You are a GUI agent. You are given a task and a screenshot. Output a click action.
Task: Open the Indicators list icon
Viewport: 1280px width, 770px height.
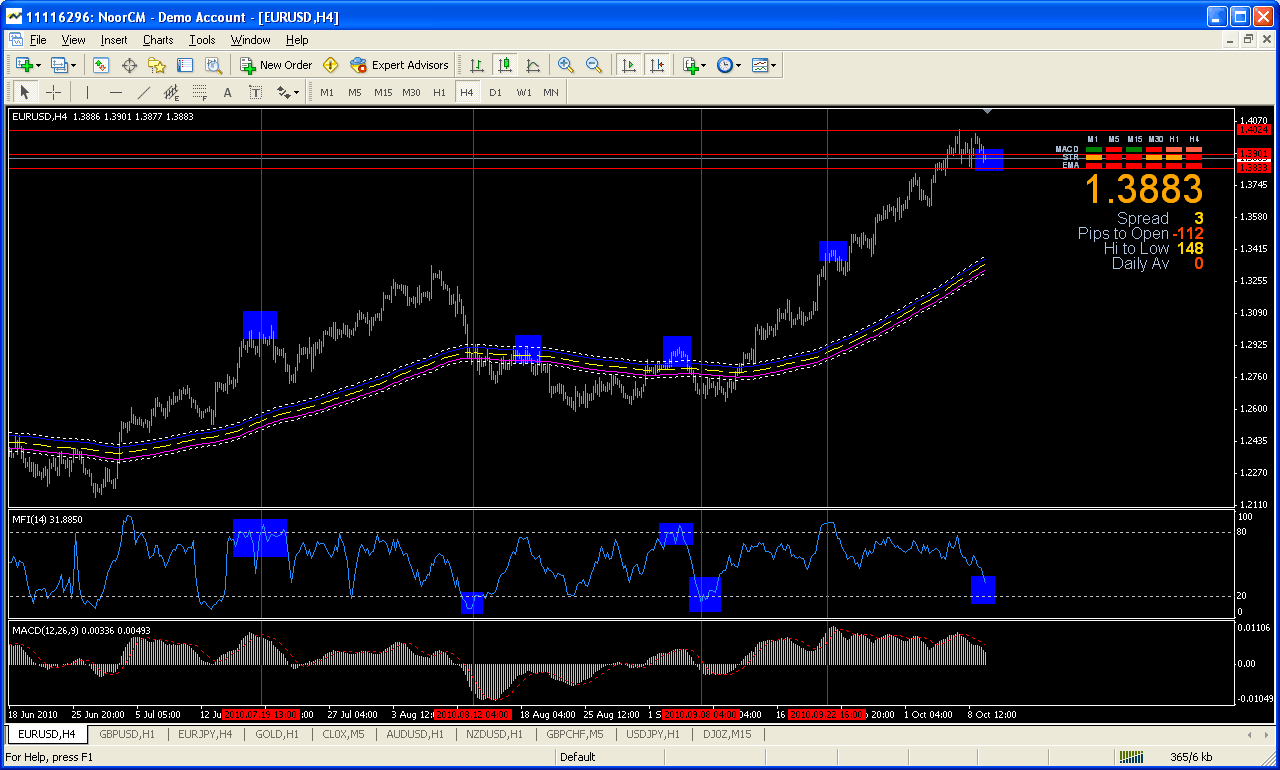(x=690, y=65)
